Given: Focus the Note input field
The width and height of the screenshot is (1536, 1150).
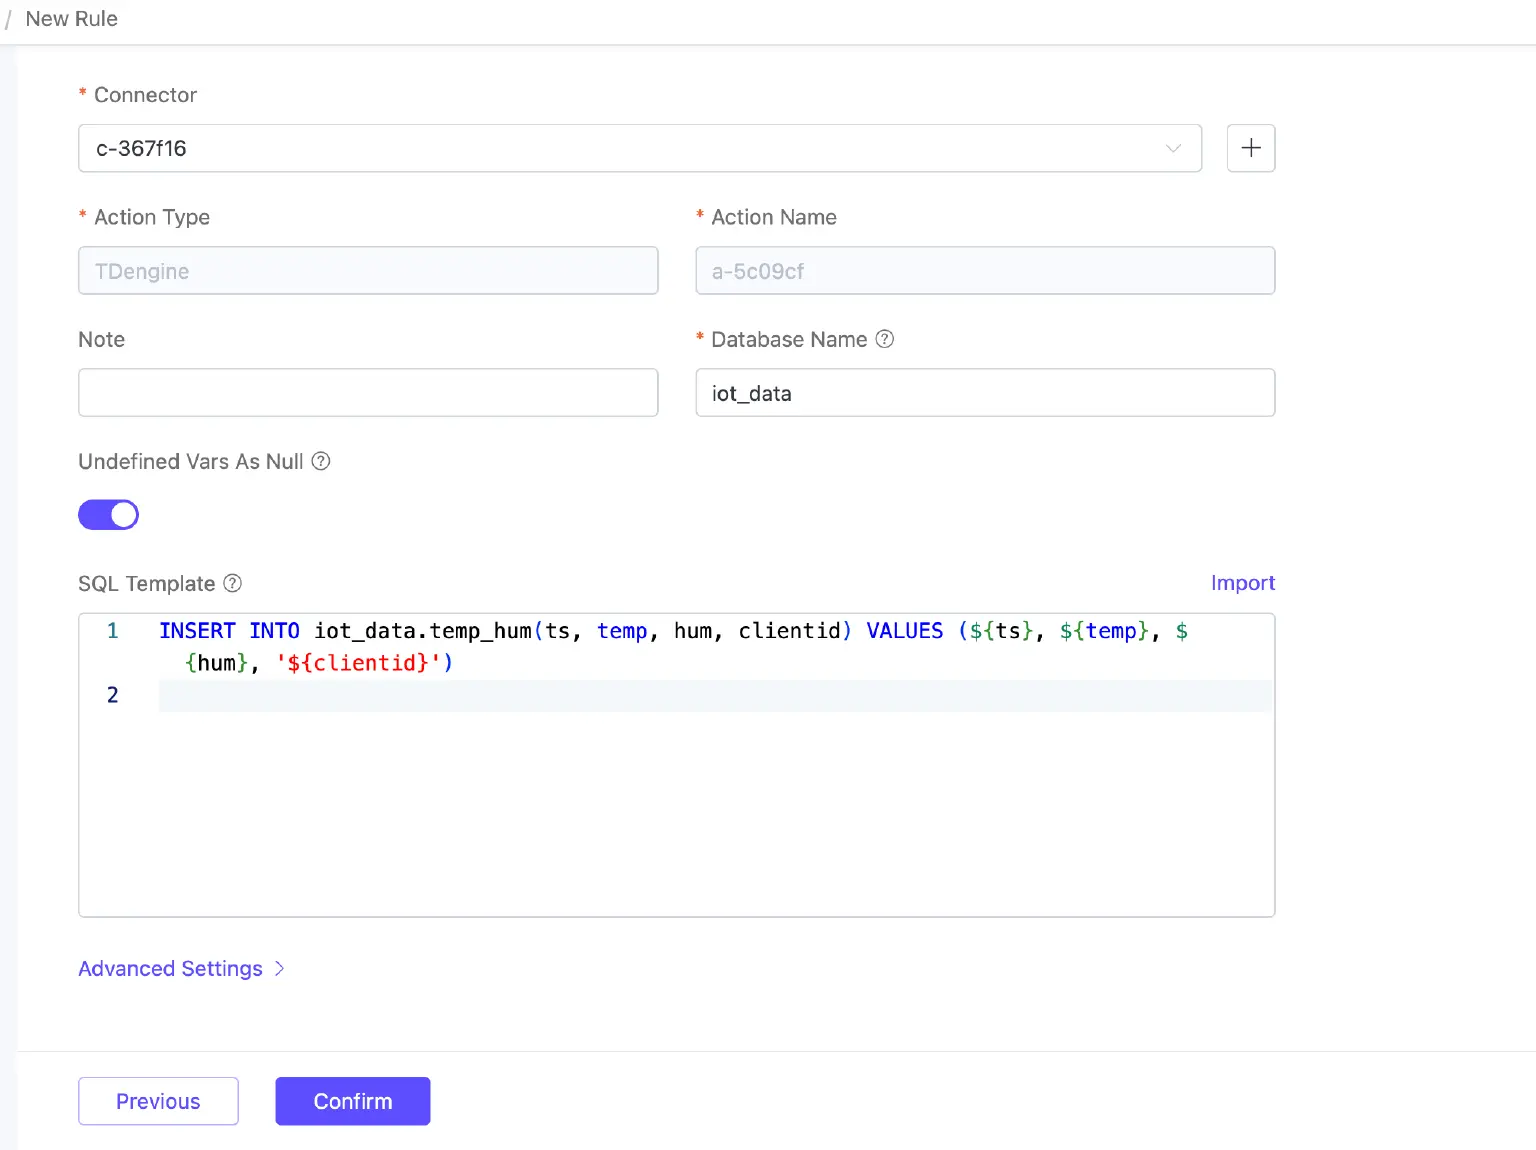Looking at the screenshot, I should [368, 392].
